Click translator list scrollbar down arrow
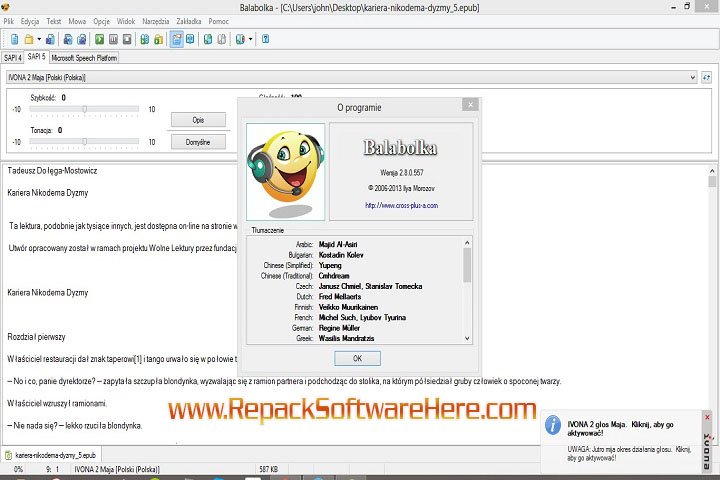The width and height of the screenshot is (720, 480). pos(467,339)
